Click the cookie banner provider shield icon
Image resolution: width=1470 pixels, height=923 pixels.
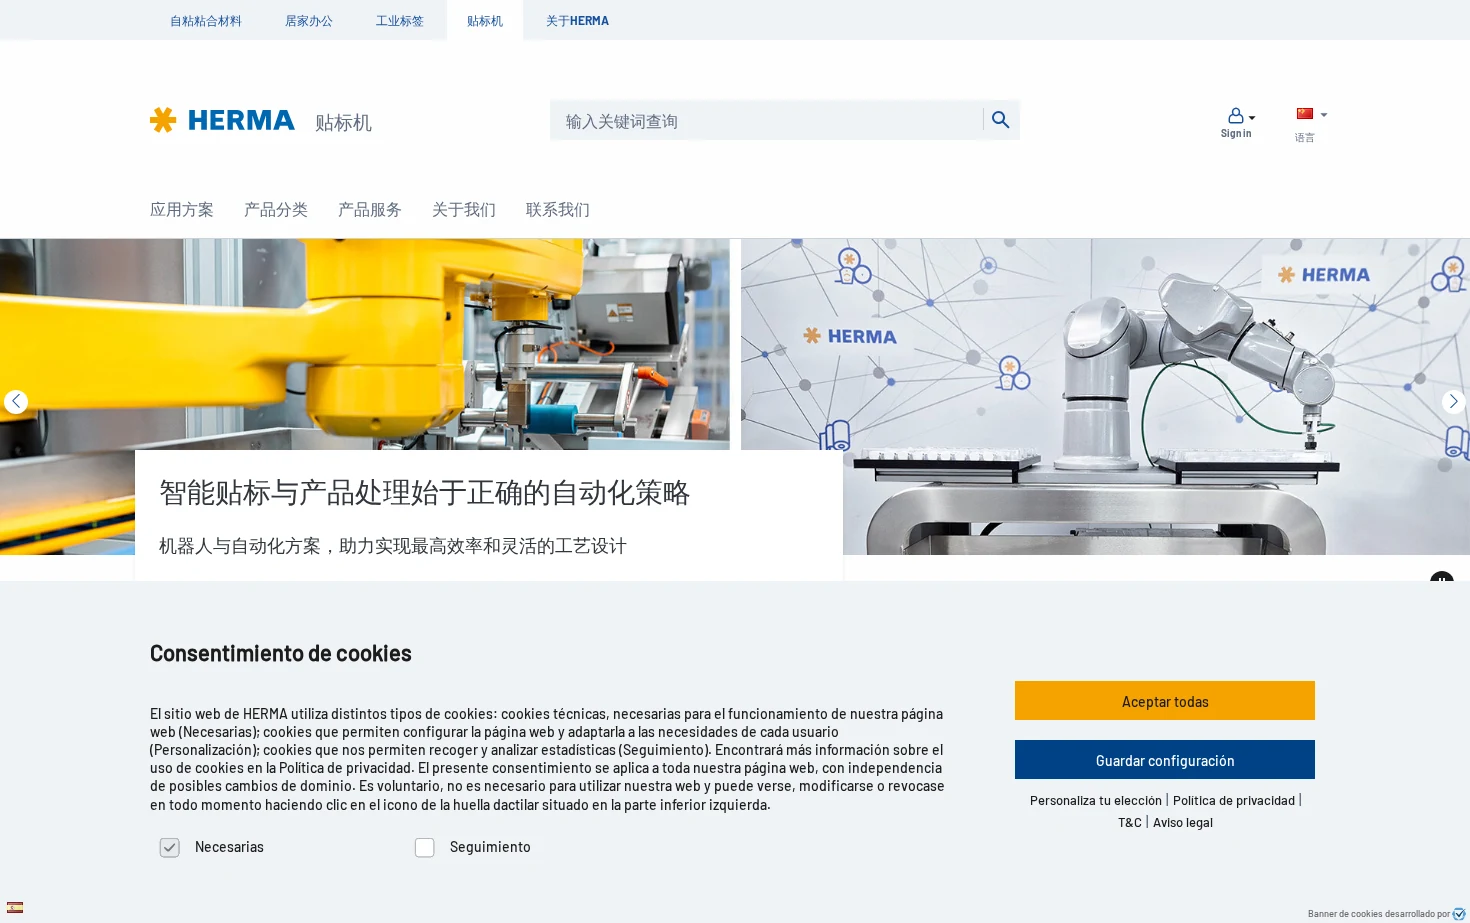point(1459,914)
